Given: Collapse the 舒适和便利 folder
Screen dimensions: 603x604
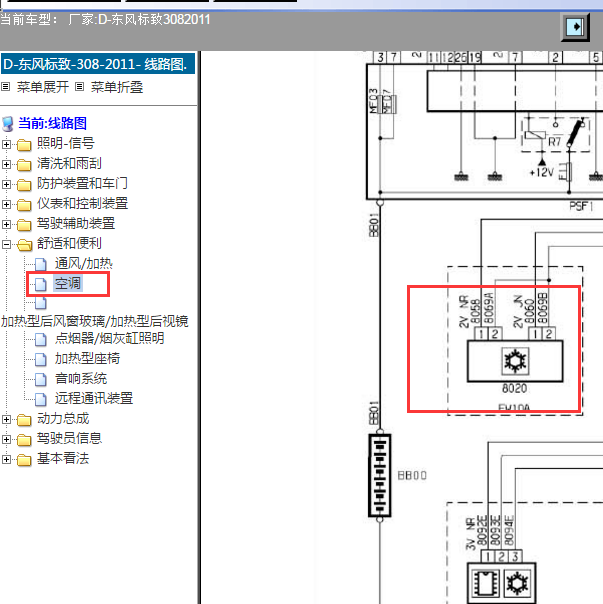Looking at the screenshot, I should 6,245.
